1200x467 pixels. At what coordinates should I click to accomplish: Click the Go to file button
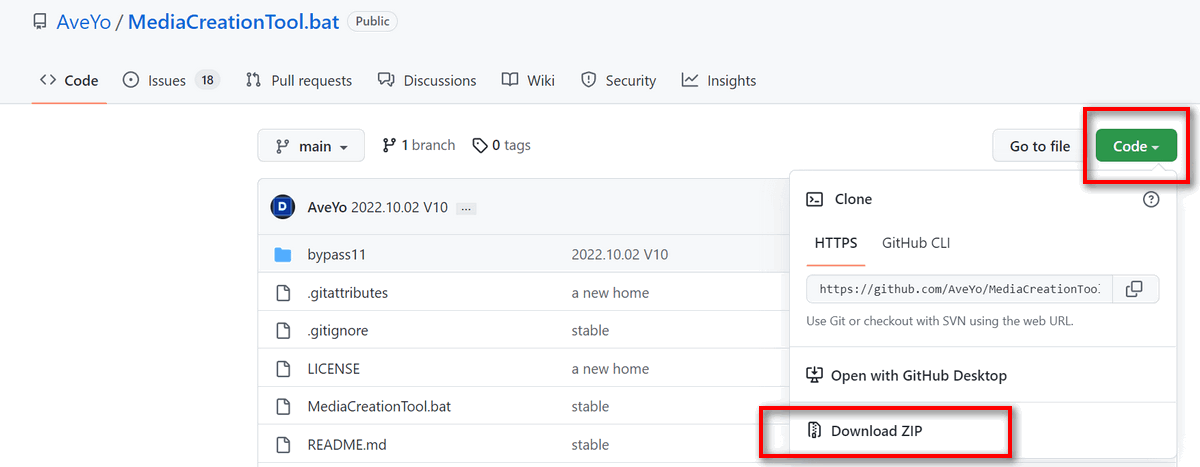pos(1040,146)
